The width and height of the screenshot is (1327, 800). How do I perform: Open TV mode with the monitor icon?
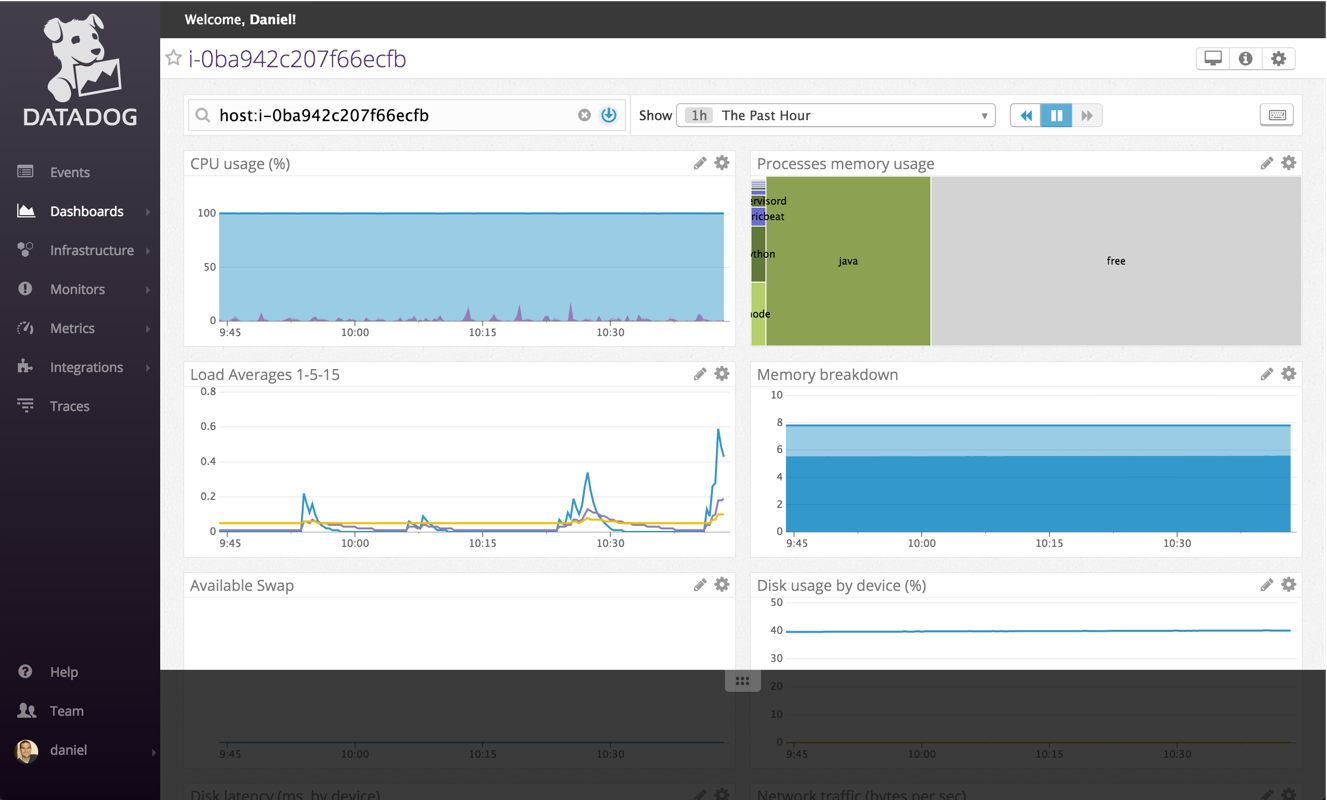click(x=1212, y=58)
